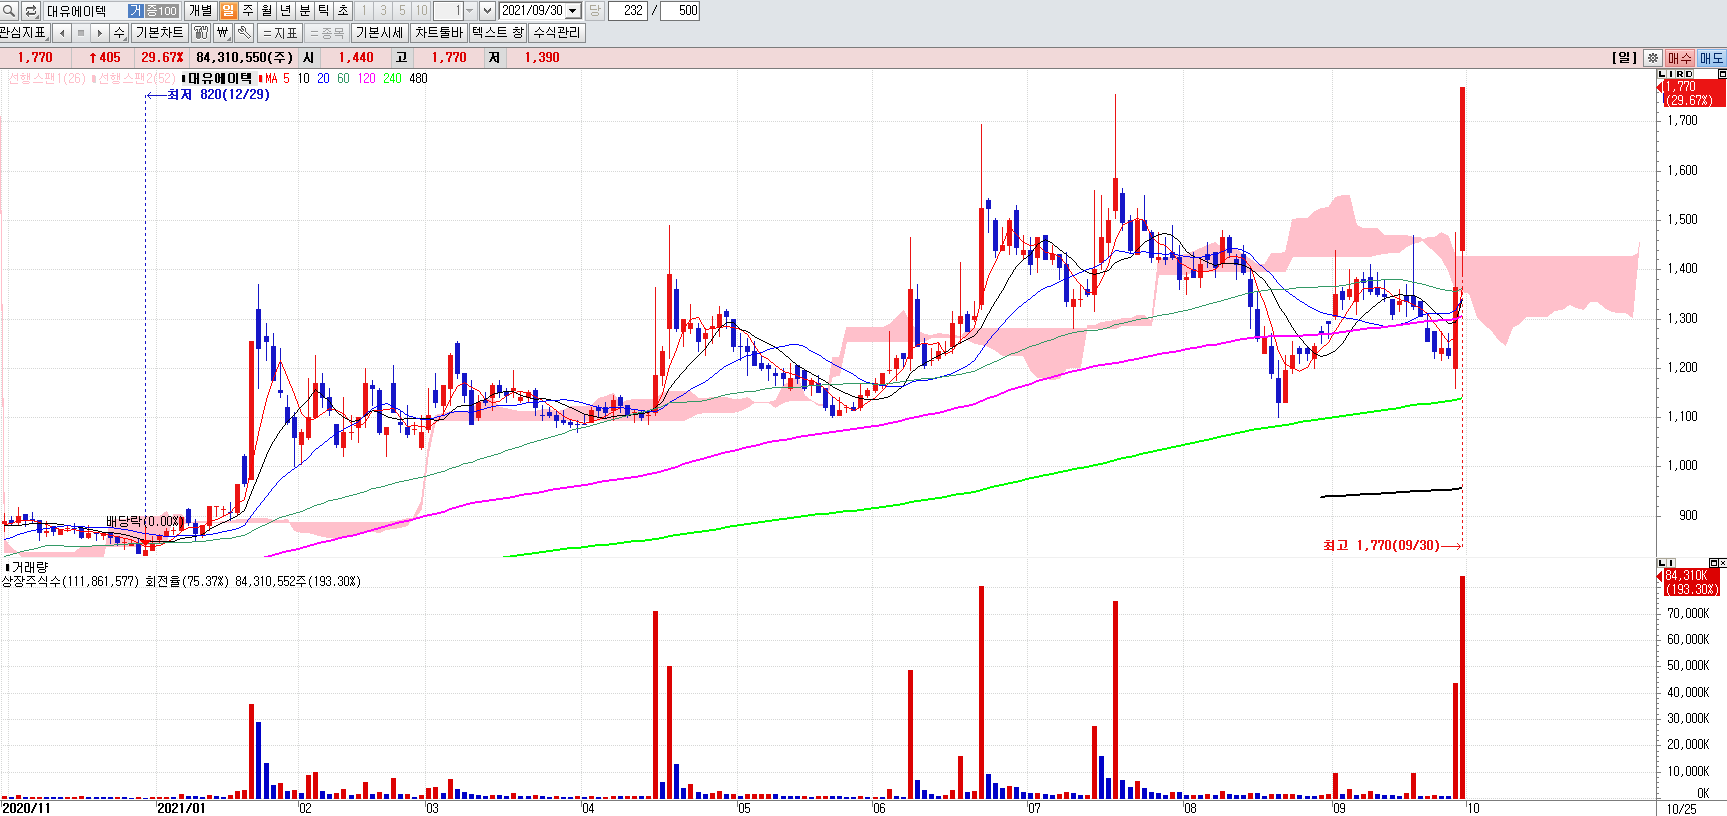
Task: Open the date picker 2021/09/30 dropdown
Action: click(x=573, y=10)
